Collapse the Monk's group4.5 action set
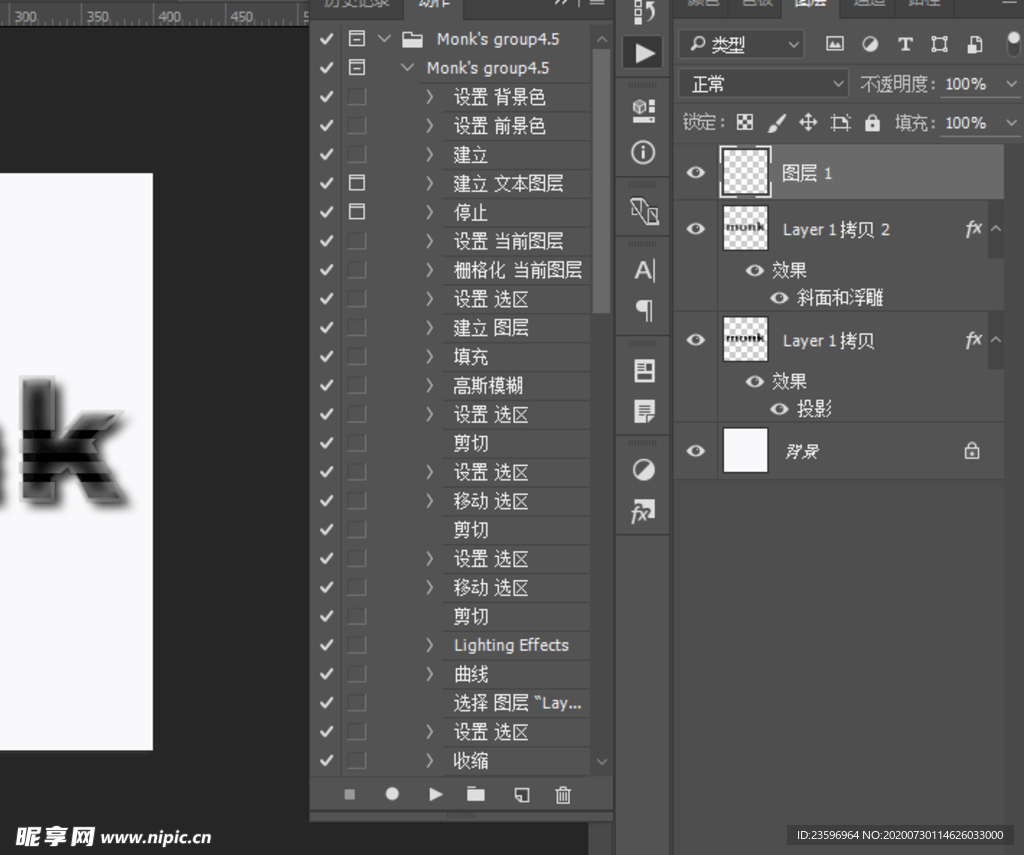 pos(385,38)
